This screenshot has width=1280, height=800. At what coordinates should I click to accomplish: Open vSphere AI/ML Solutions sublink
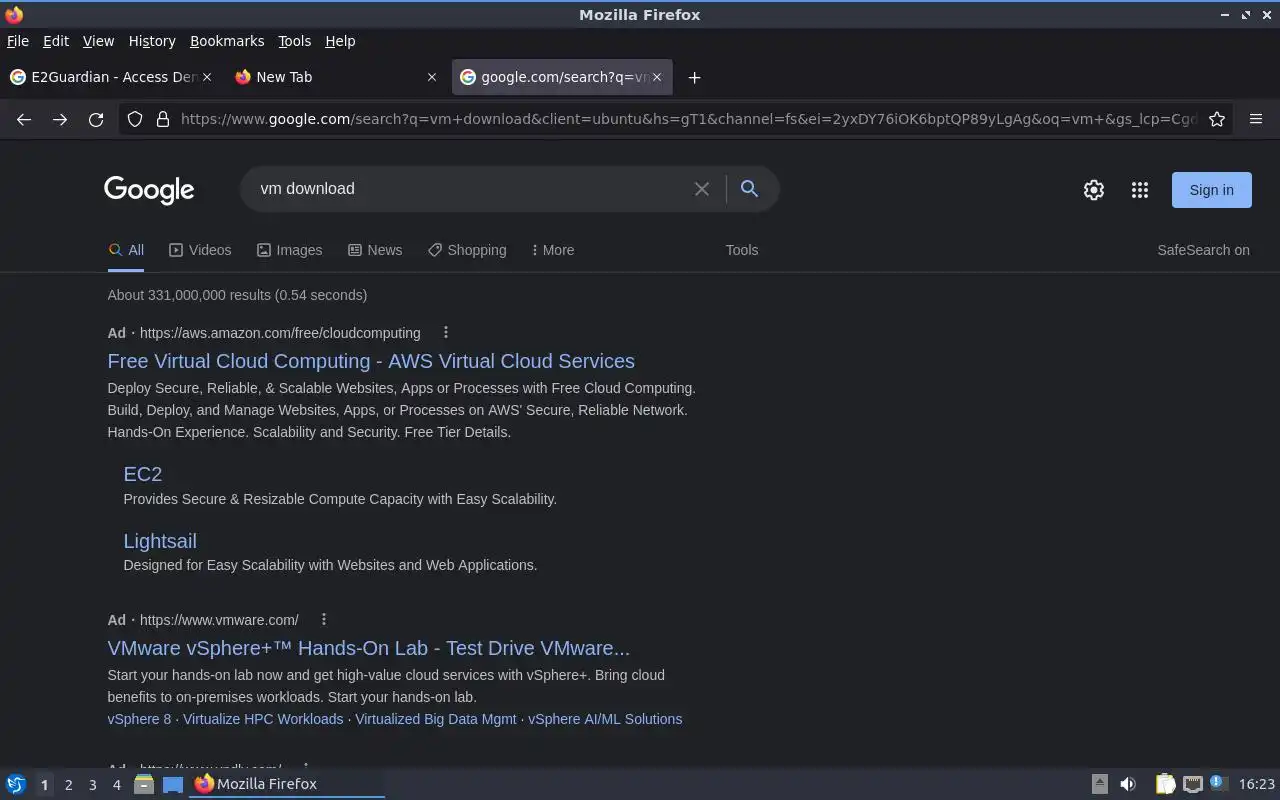[605, 719]
